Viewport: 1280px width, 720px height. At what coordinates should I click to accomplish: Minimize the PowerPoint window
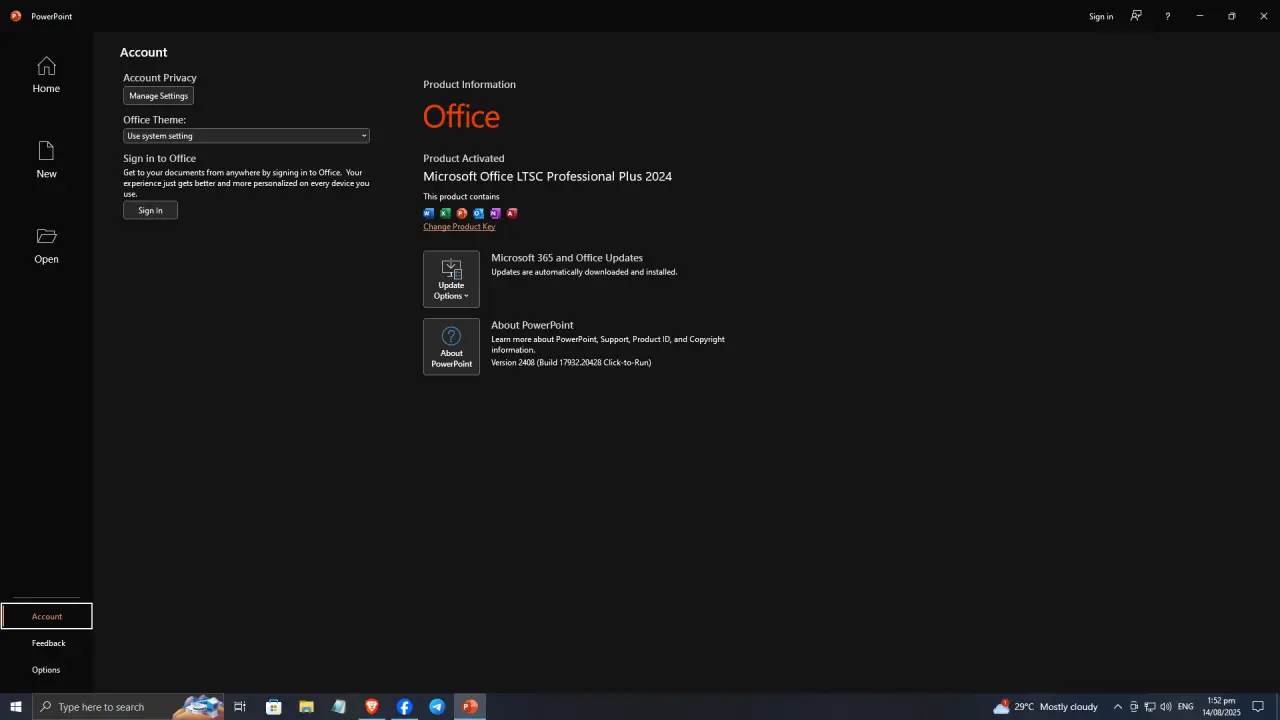(1200, 16)
